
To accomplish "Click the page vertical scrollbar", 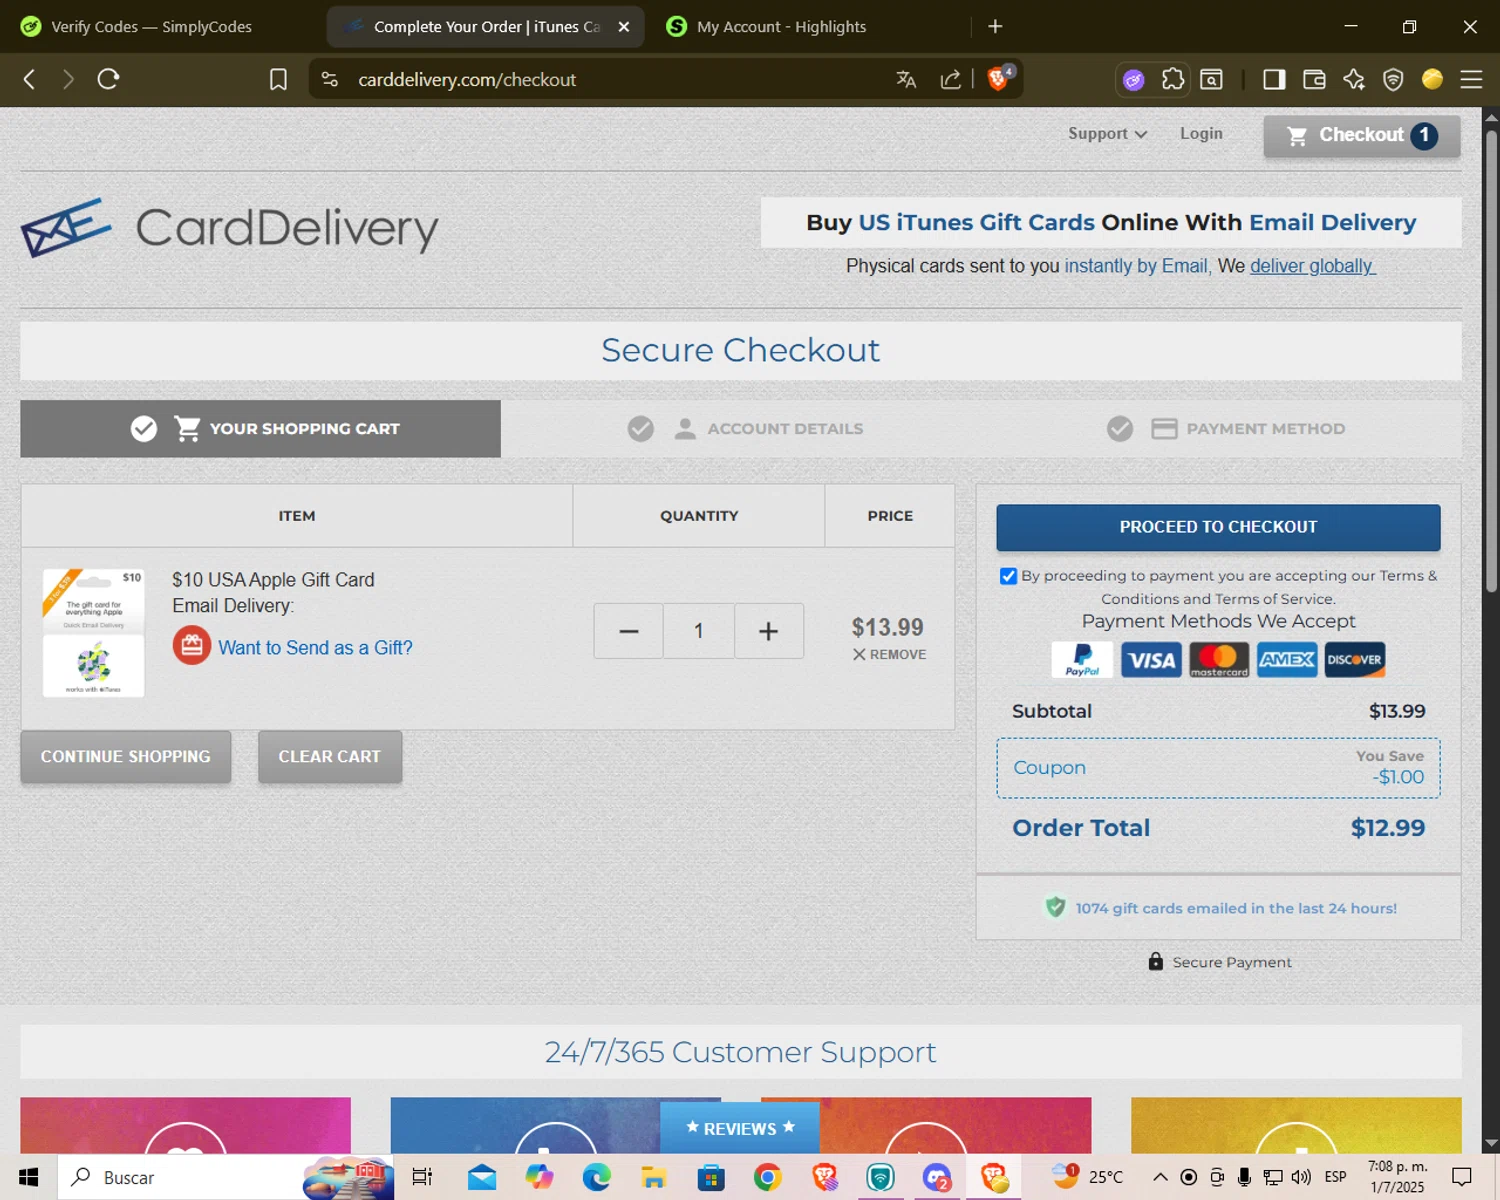I will pos(1491,360).
